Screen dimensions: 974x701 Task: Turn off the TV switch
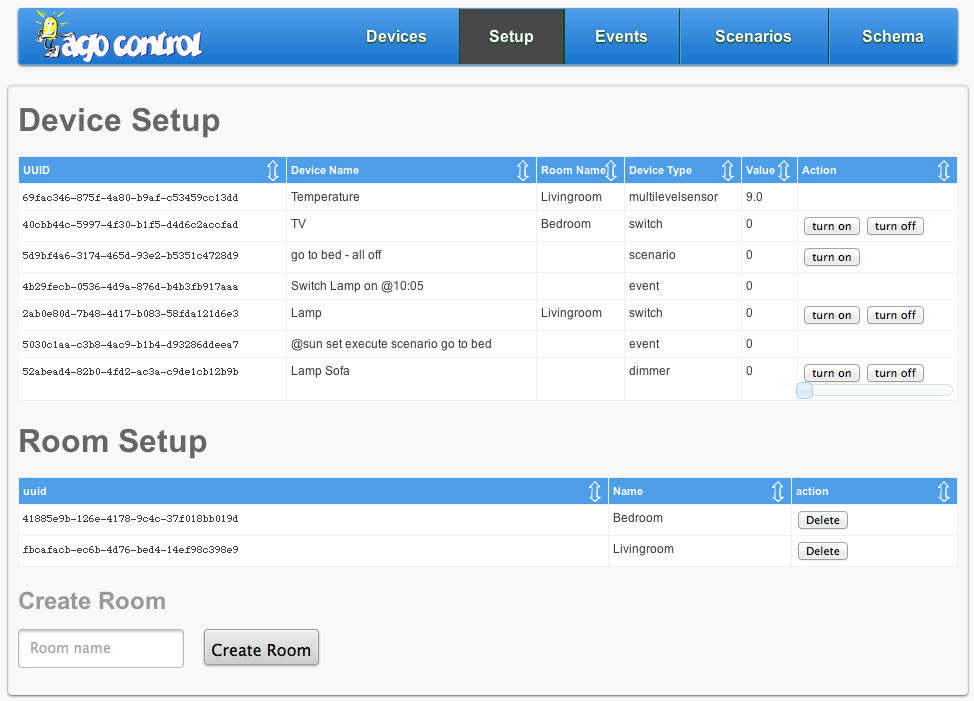point(895,226)
